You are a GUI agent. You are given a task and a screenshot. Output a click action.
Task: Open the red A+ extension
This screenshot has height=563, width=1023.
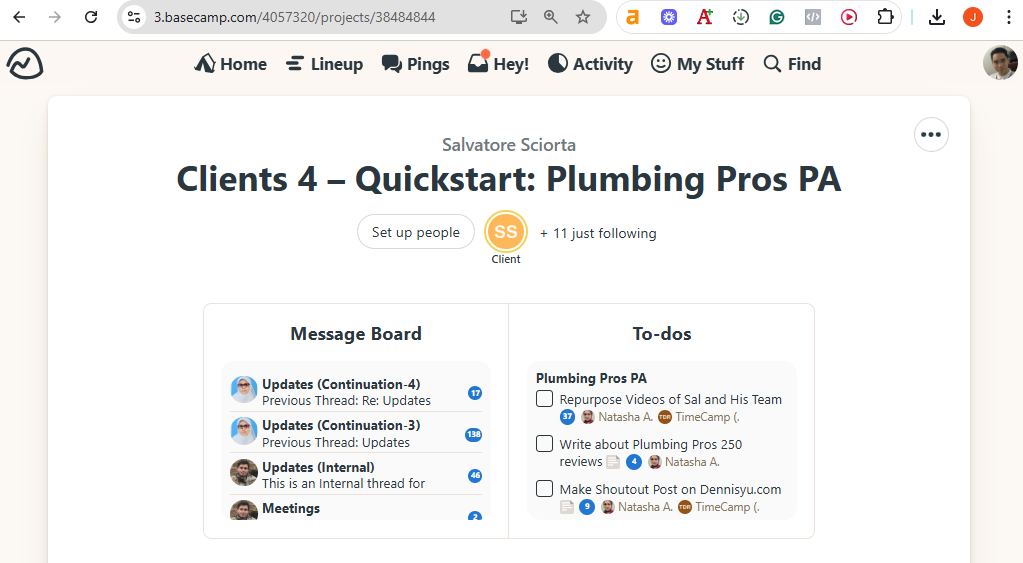click(x=705, y=17)
